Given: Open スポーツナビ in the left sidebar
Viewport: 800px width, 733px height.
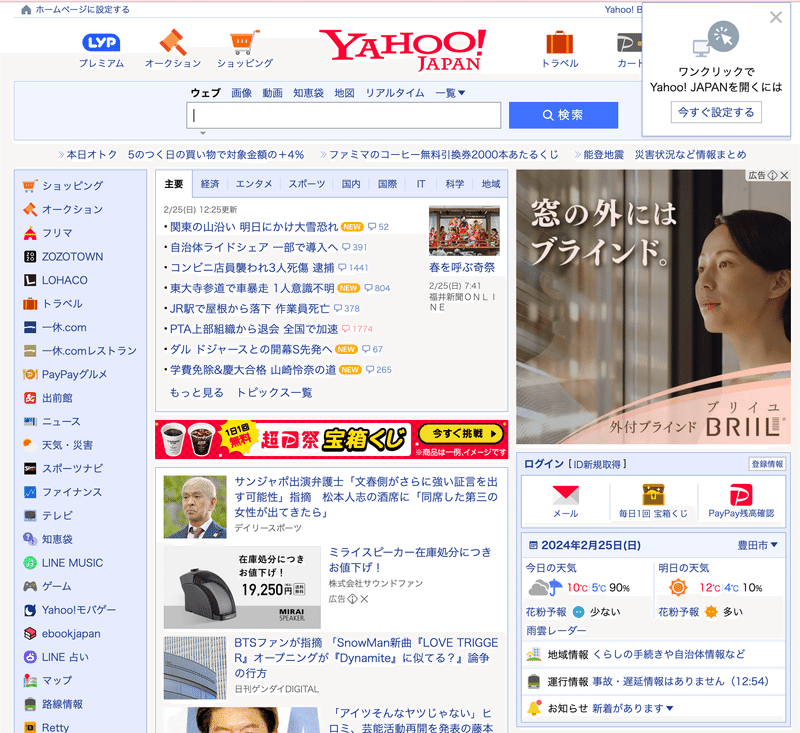Looking at the screenshot, I should click(x=72, y=468).
